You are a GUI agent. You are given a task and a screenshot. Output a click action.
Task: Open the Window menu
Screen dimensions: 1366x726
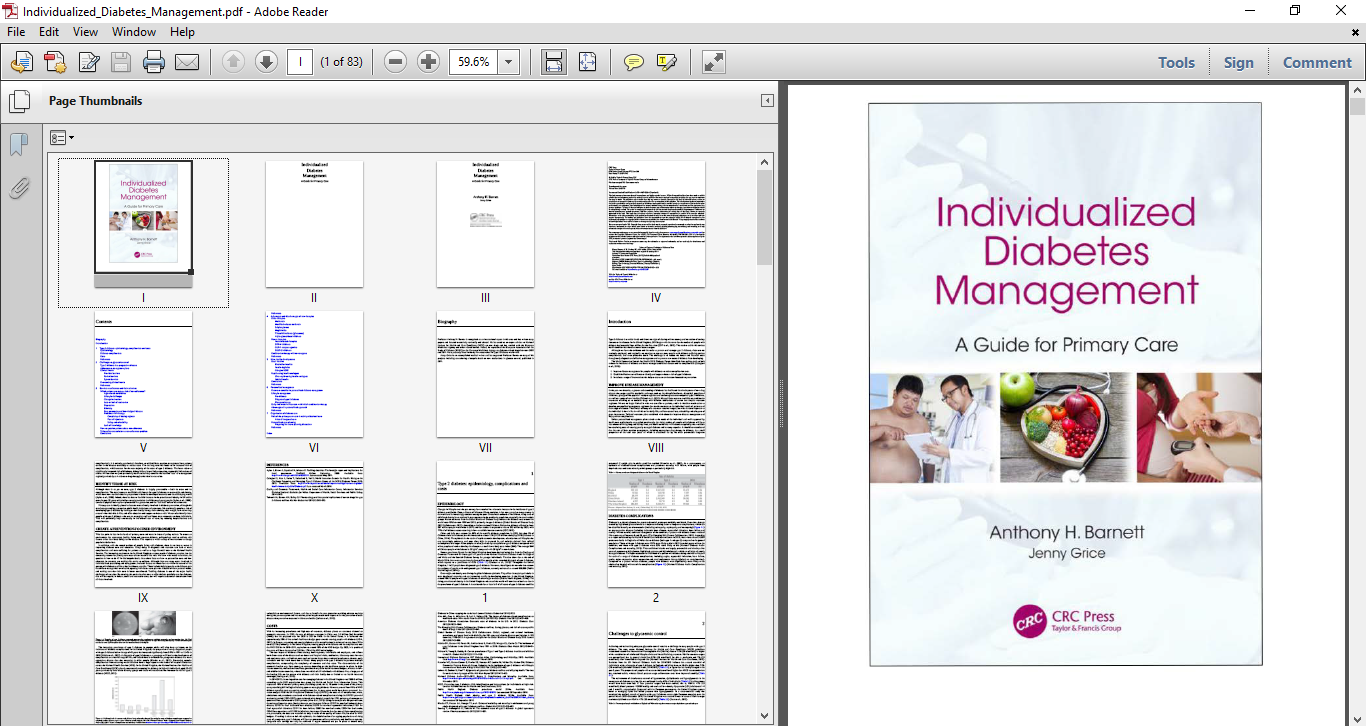[x=133, y=32]
